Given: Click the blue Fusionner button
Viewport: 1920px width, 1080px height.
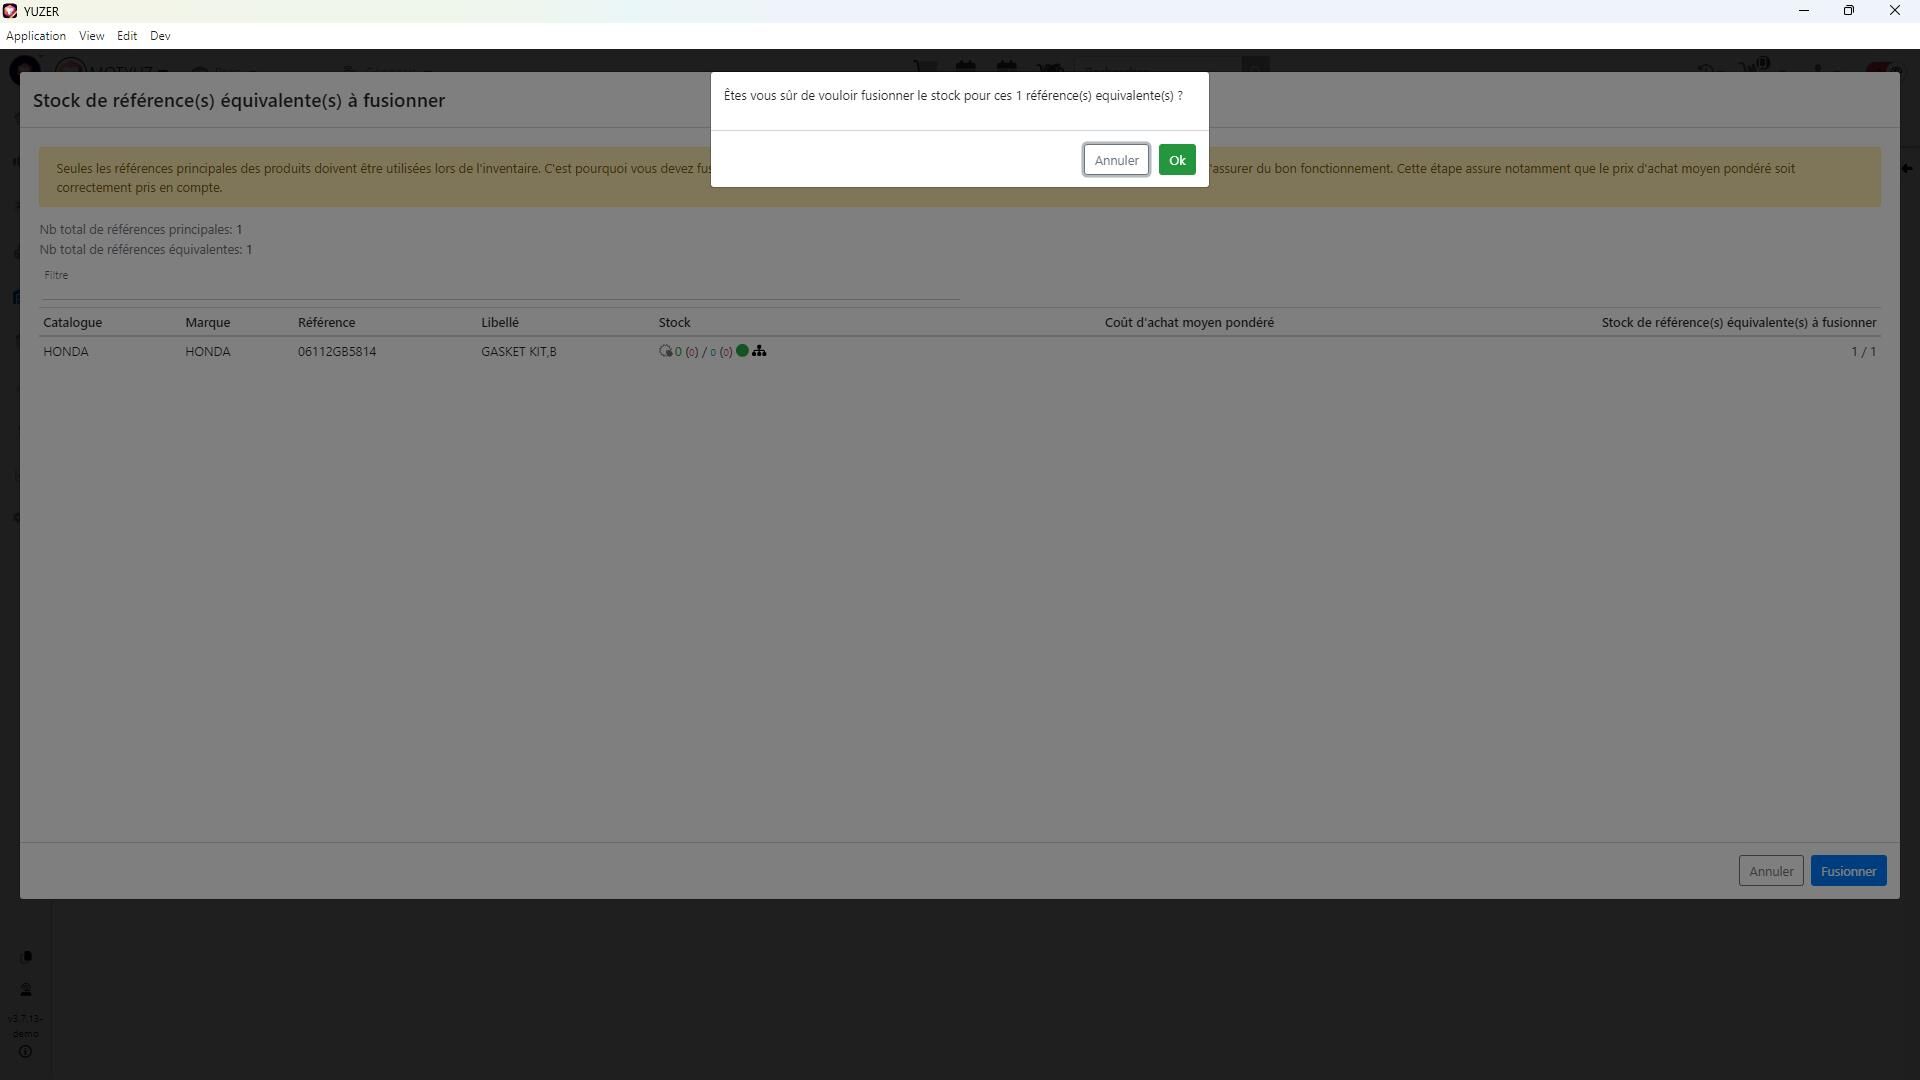Looking at the screenshot, I should [x=1847, y=871].
